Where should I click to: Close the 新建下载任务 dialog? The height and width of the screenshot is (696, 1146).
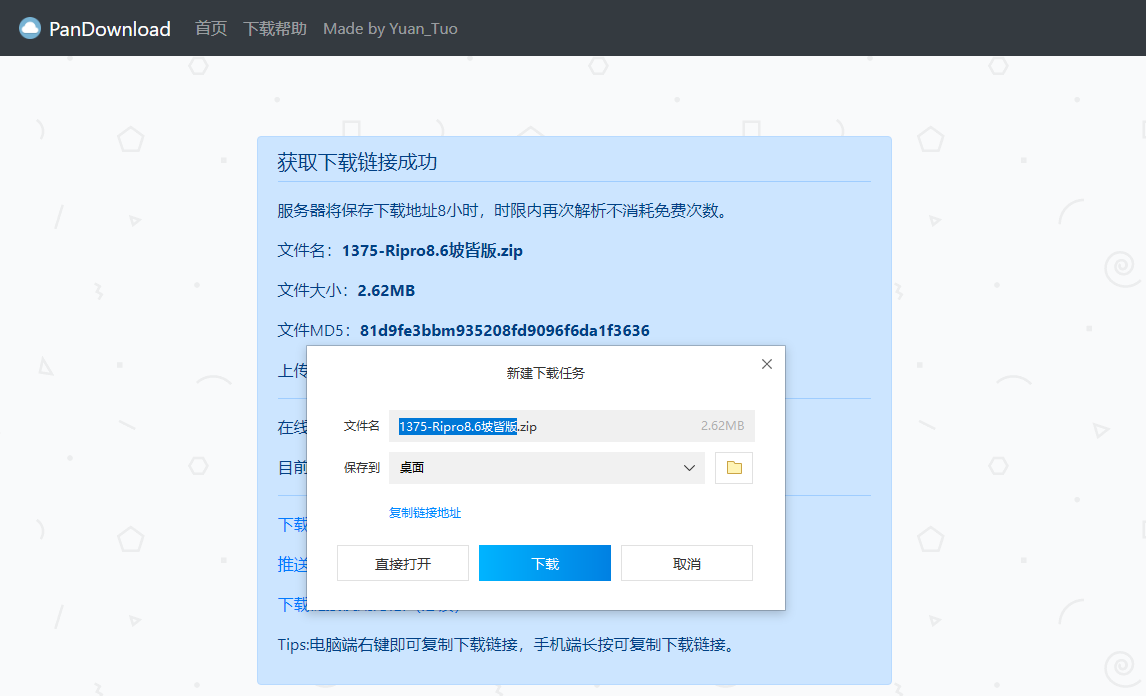[x=767, y=364]
